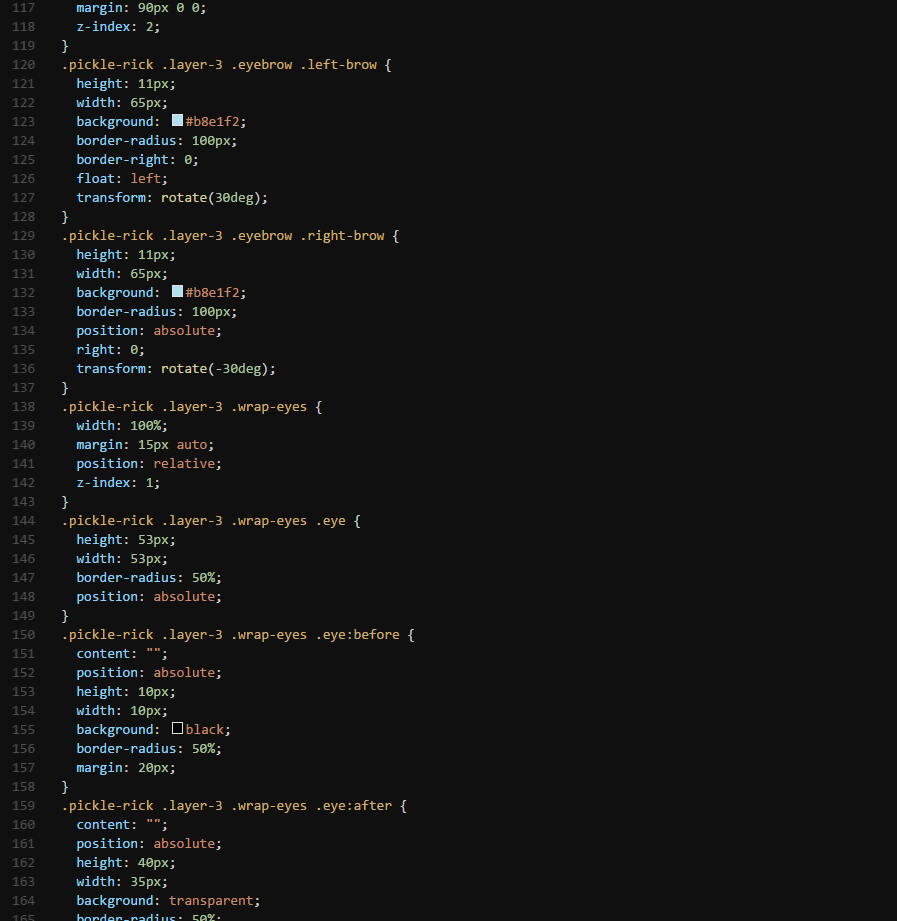Click line number 159 in gutter
Image resolution: width=897 pixels, height=921 pixels.
pos(23,805)
